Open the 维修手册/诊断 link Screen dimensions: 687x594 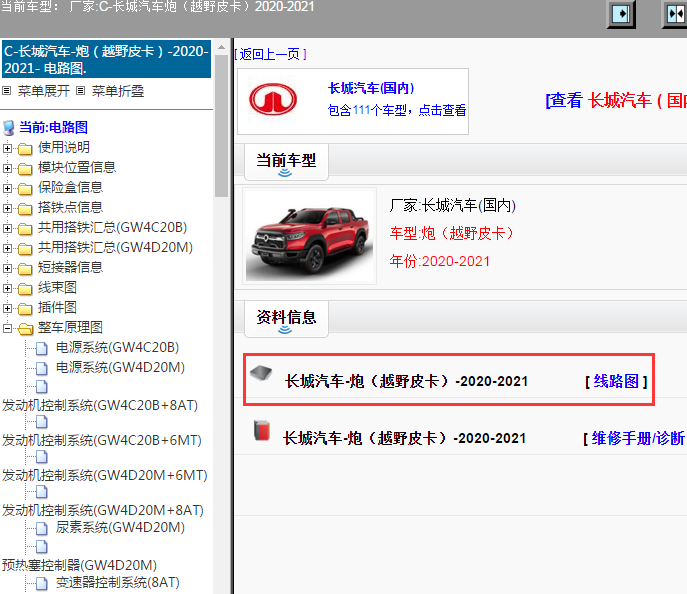click(x=637, y=438)
